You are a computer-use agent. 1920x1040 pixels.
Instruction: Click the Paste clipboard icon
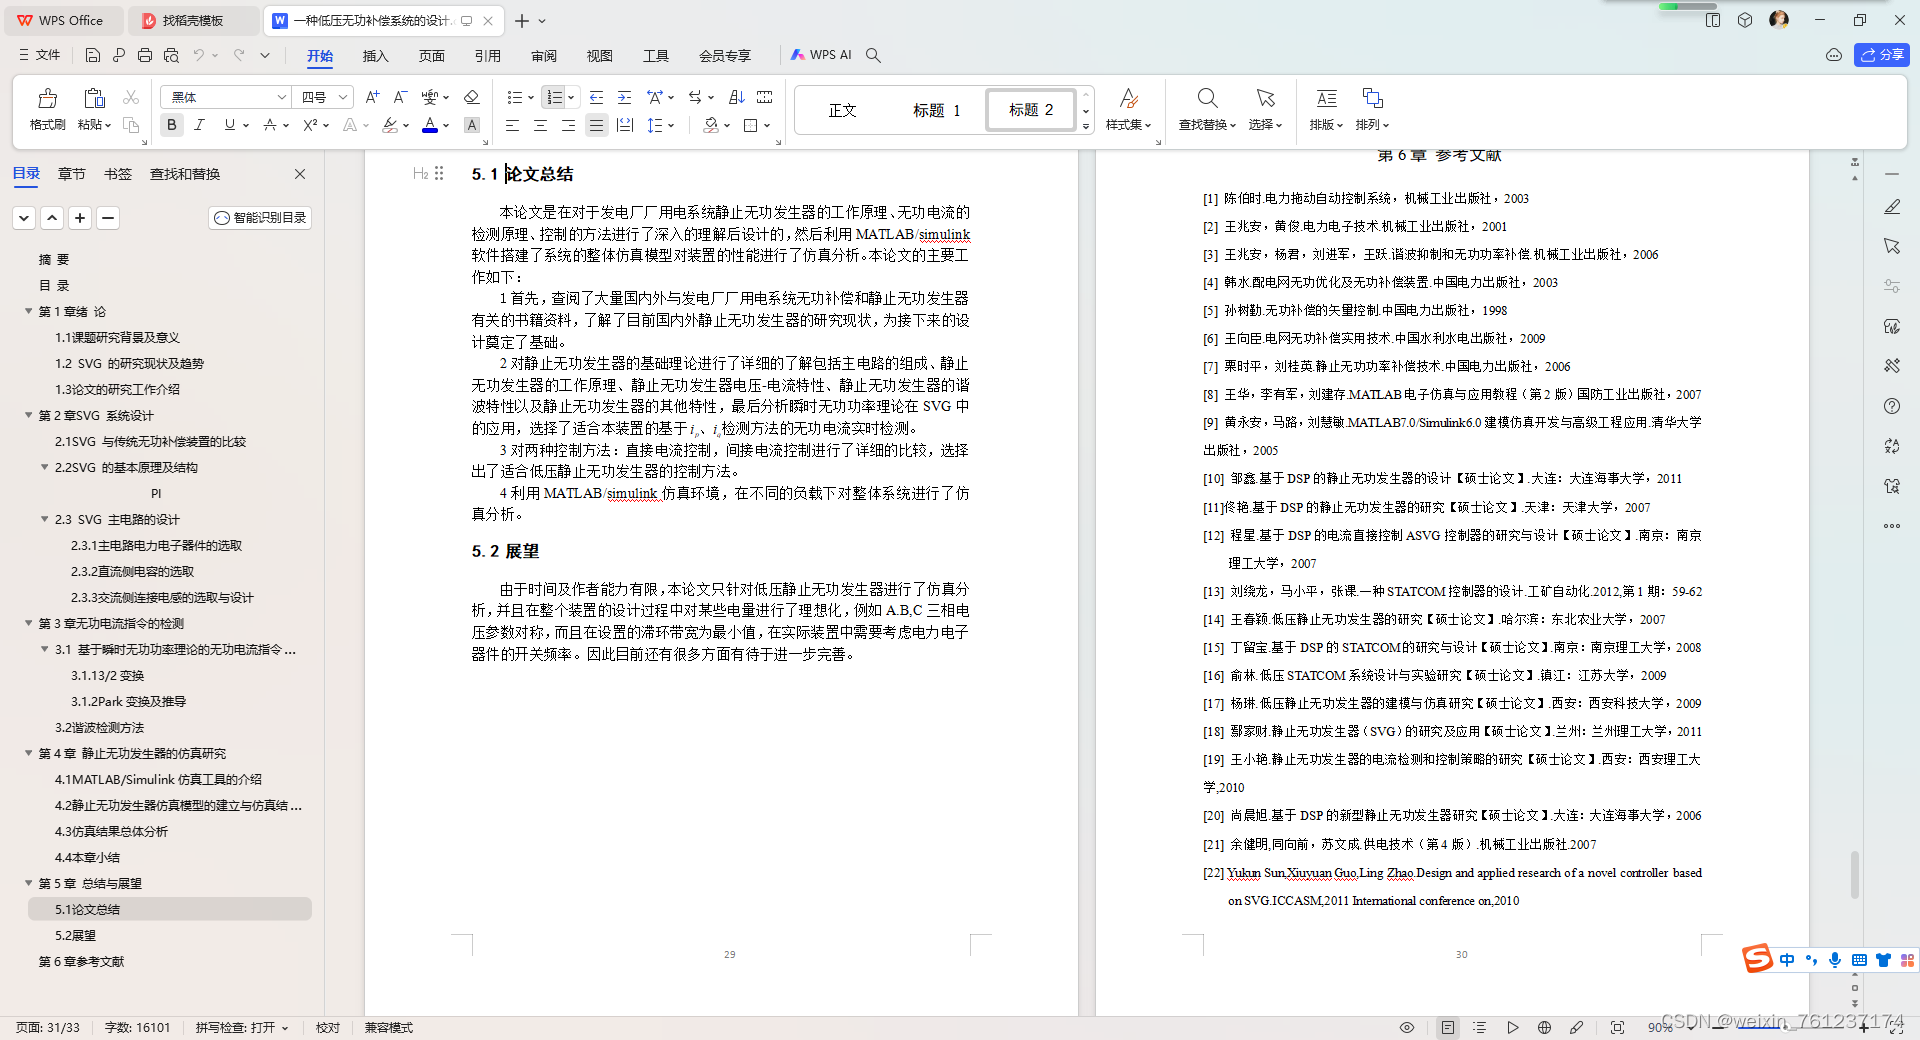(x=94, y=98)
